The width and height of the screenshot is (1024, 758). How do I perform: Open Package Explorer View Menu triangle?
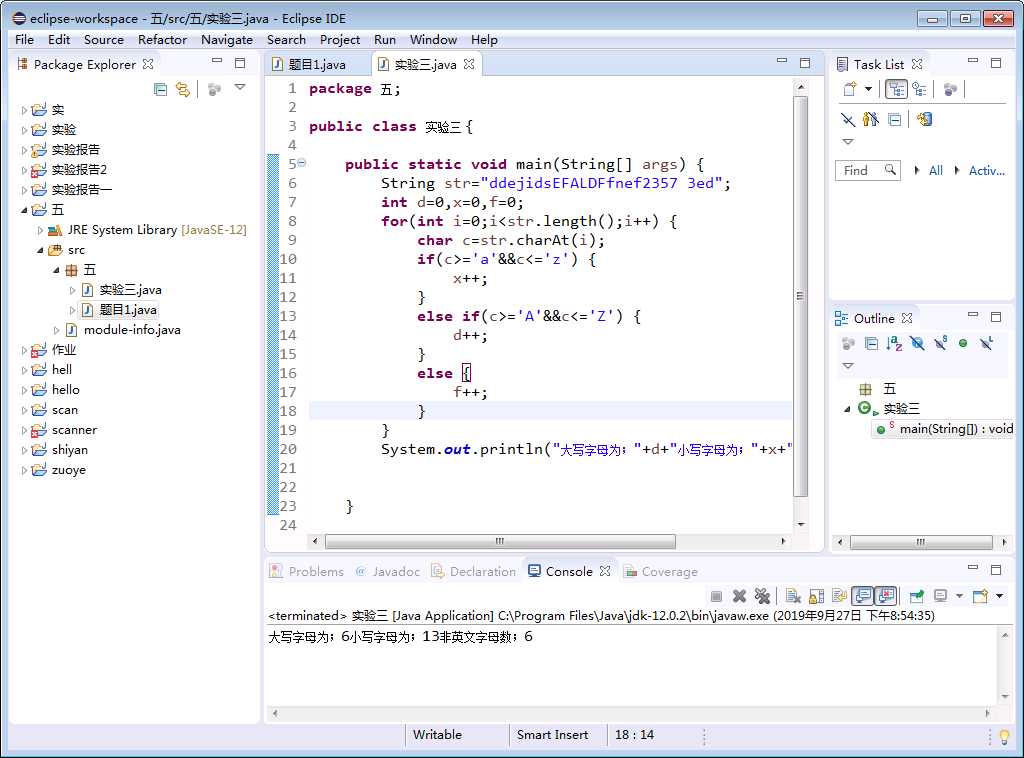(240, 87)
